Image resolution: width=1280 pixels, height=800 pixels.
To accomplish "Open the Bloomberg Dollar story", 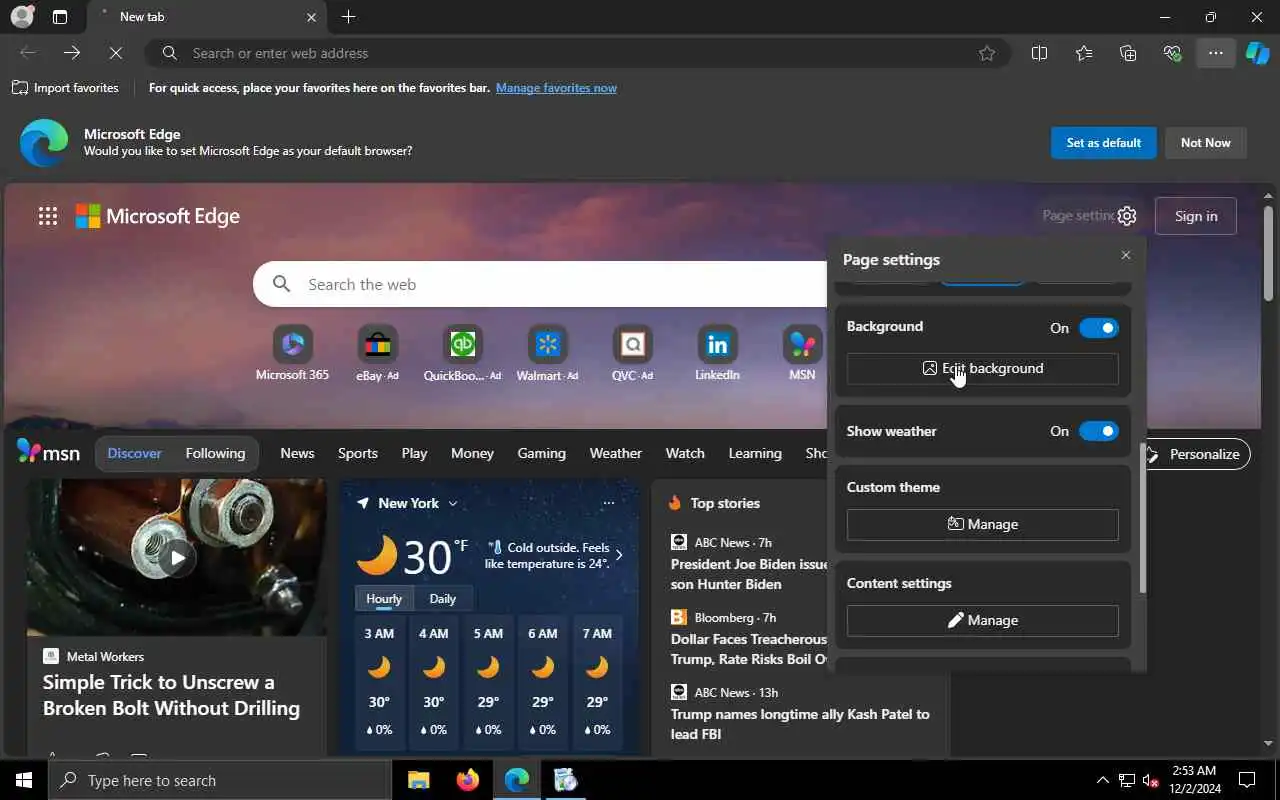I will click(750, 649).
